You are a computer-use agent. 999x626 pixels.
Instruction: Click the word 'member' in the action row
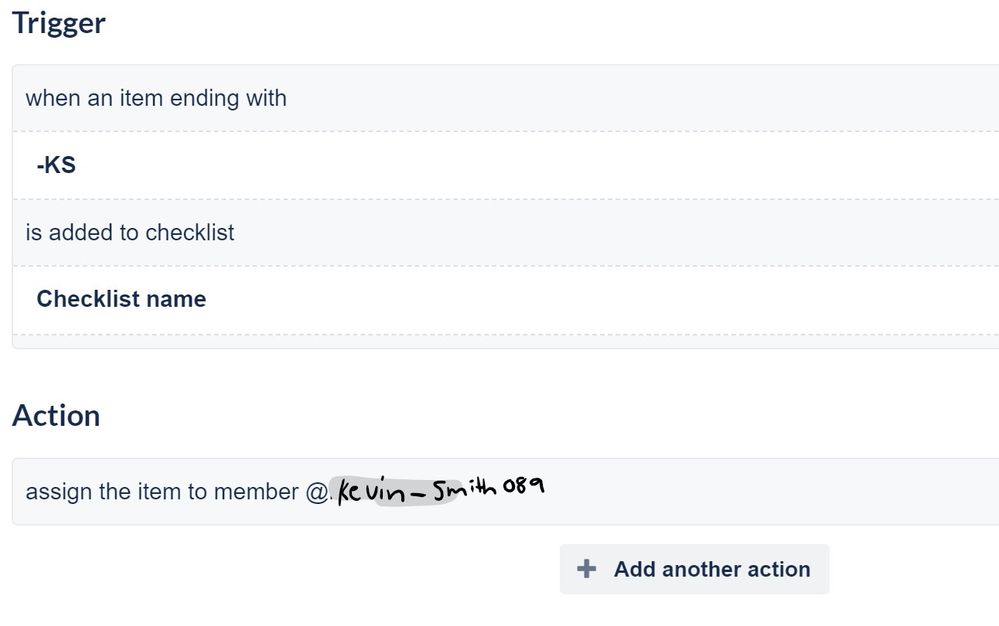pos(256,492)
